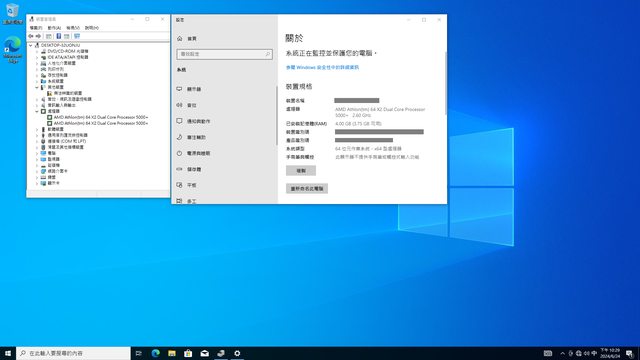Select System devices (系統裝置) row

[x=52, y=81]
